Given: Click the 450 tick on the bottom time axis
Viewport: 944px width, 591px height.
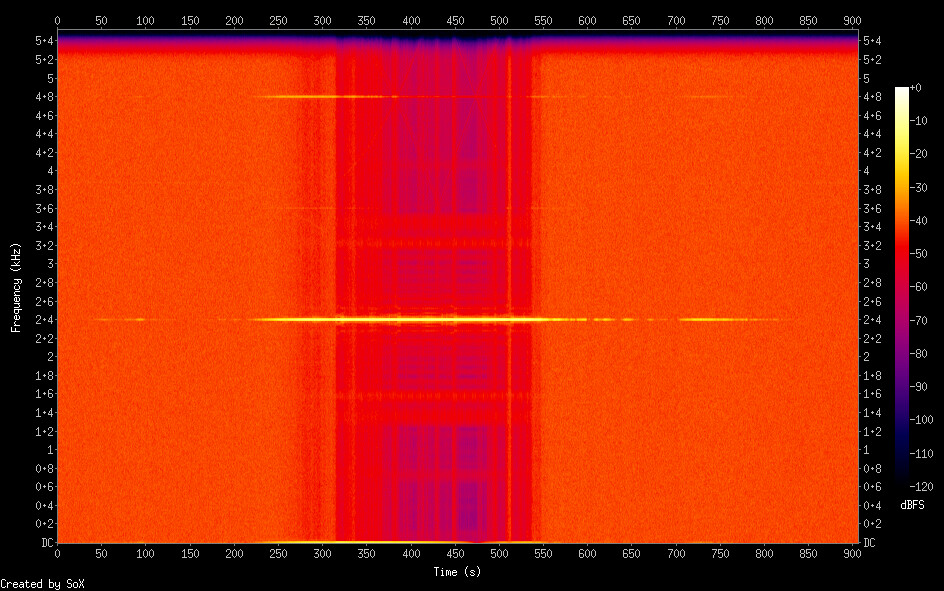Looking at the screenshot, I should [455, 553].
